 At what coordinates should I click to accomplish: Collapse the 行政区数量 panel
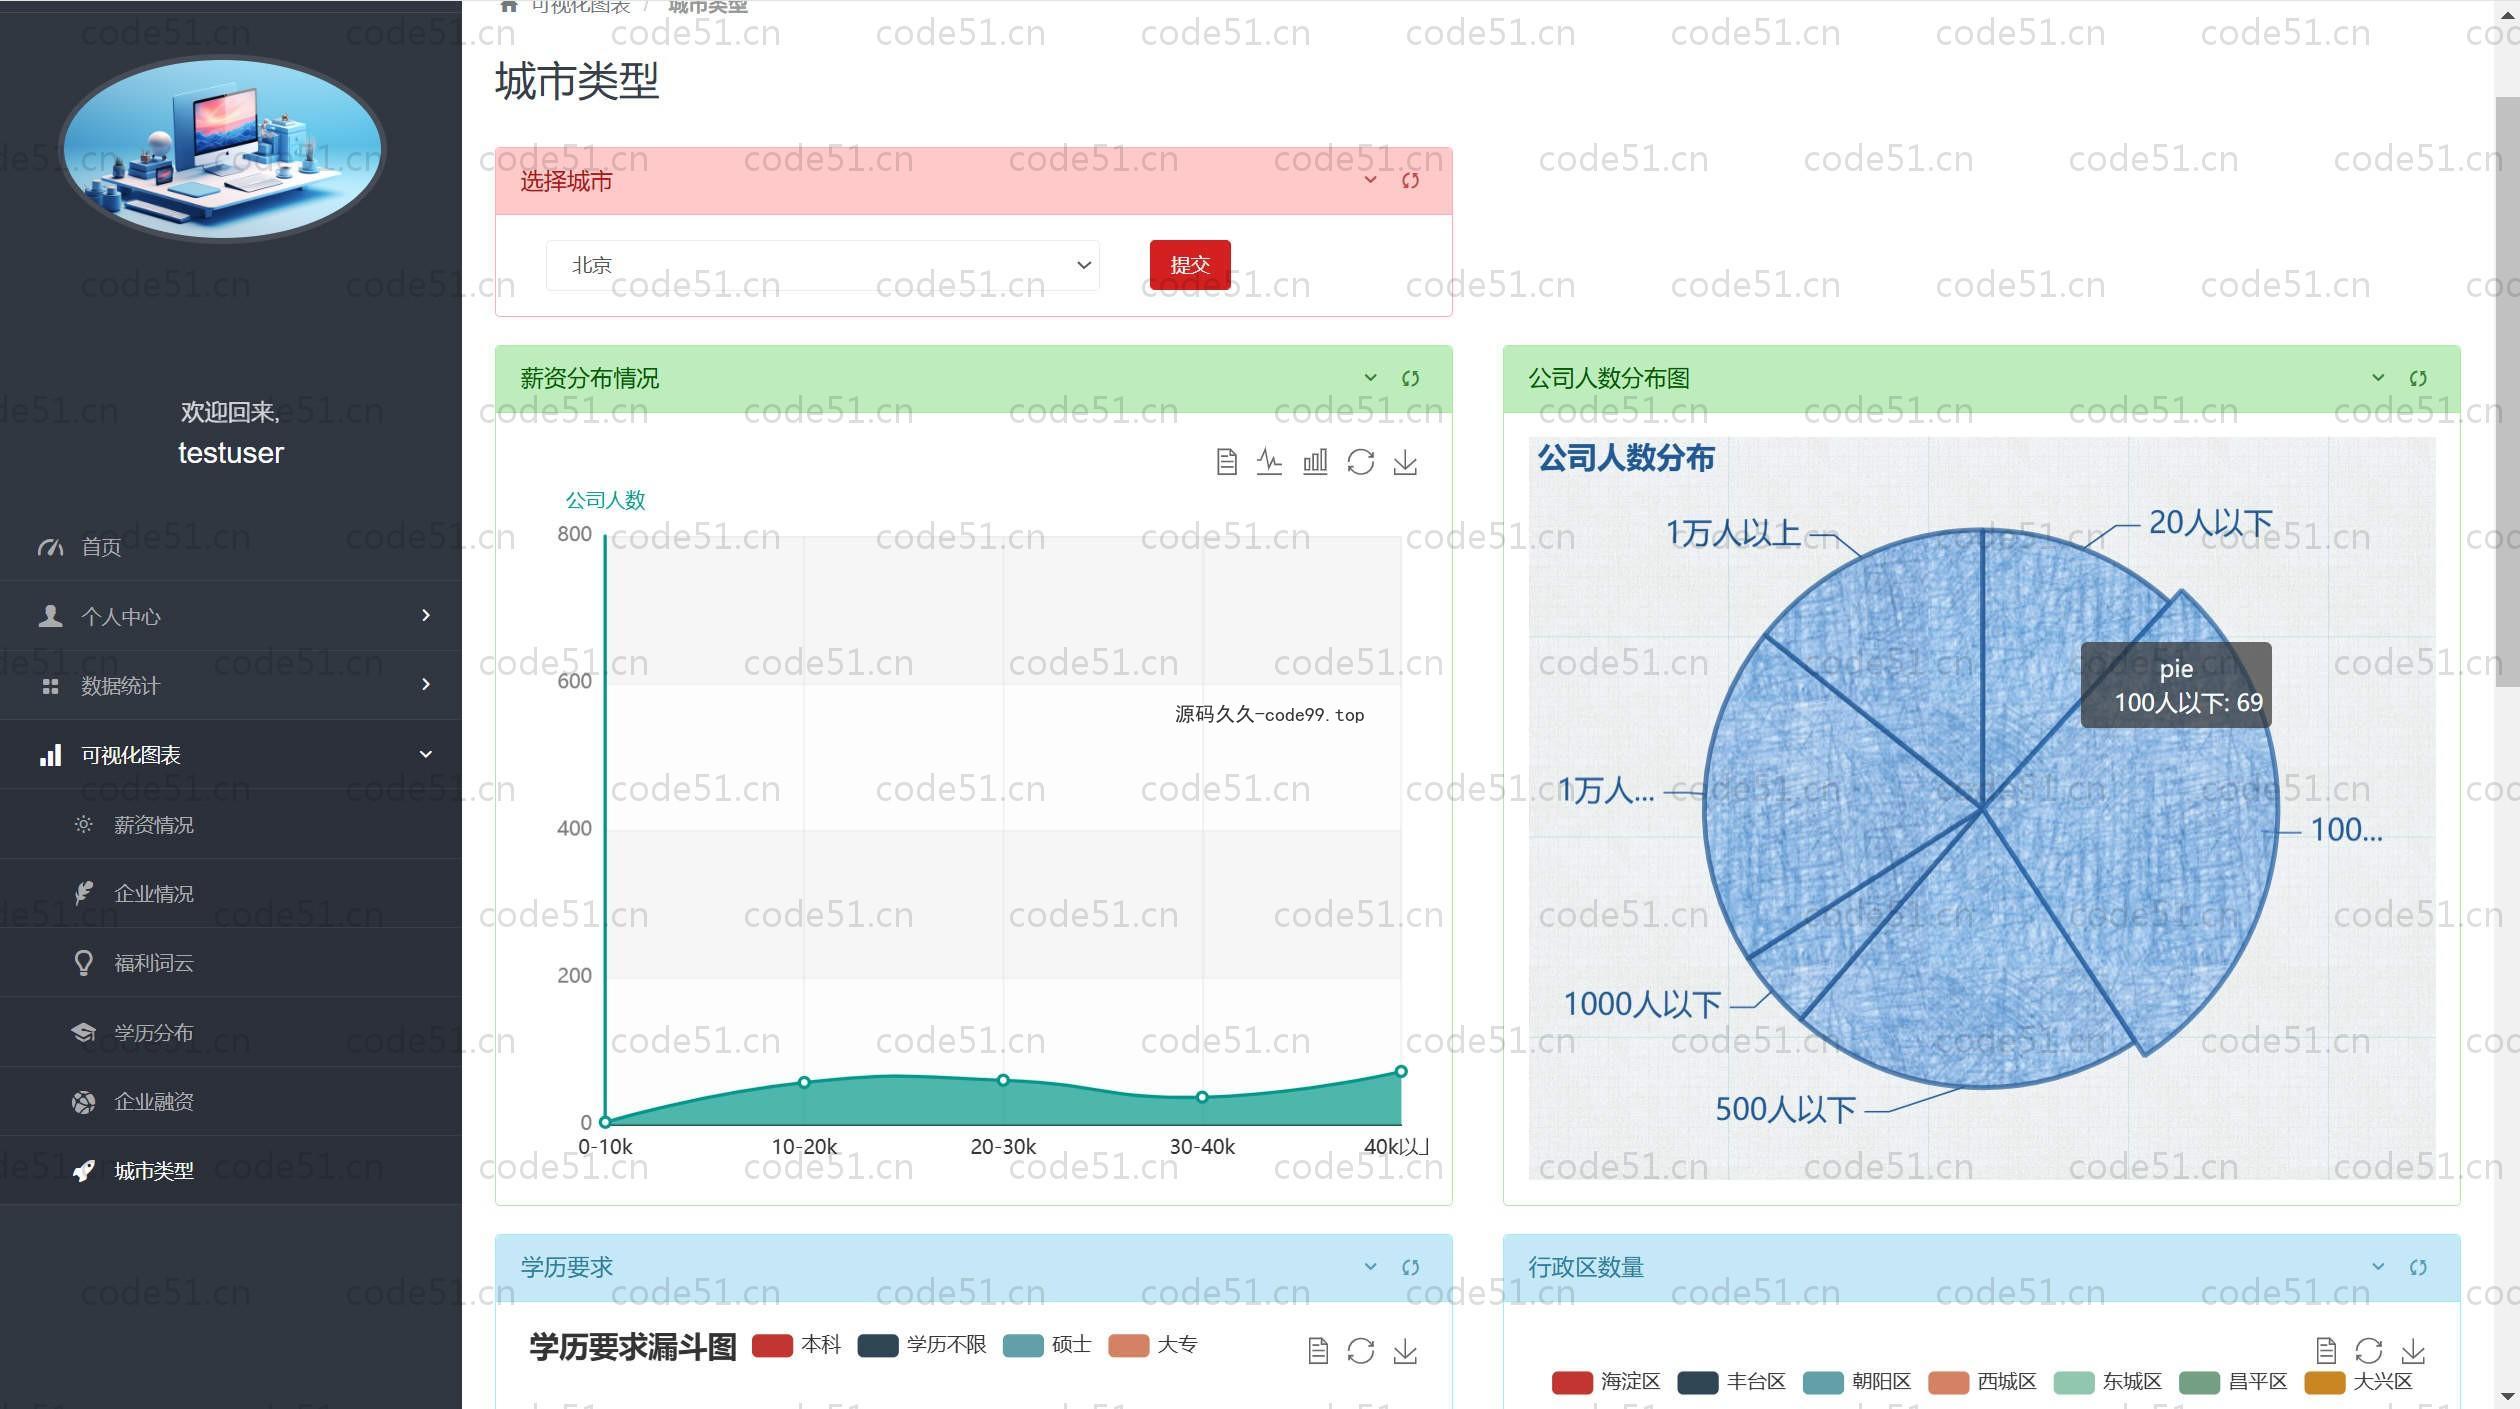(x=2379, y=1267)
